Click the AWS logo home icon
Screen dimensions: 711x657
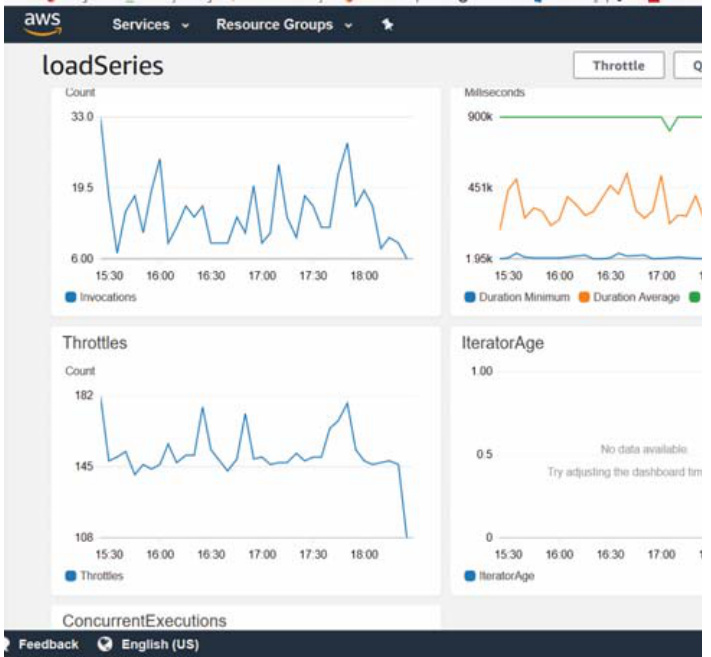pos(42,23)
